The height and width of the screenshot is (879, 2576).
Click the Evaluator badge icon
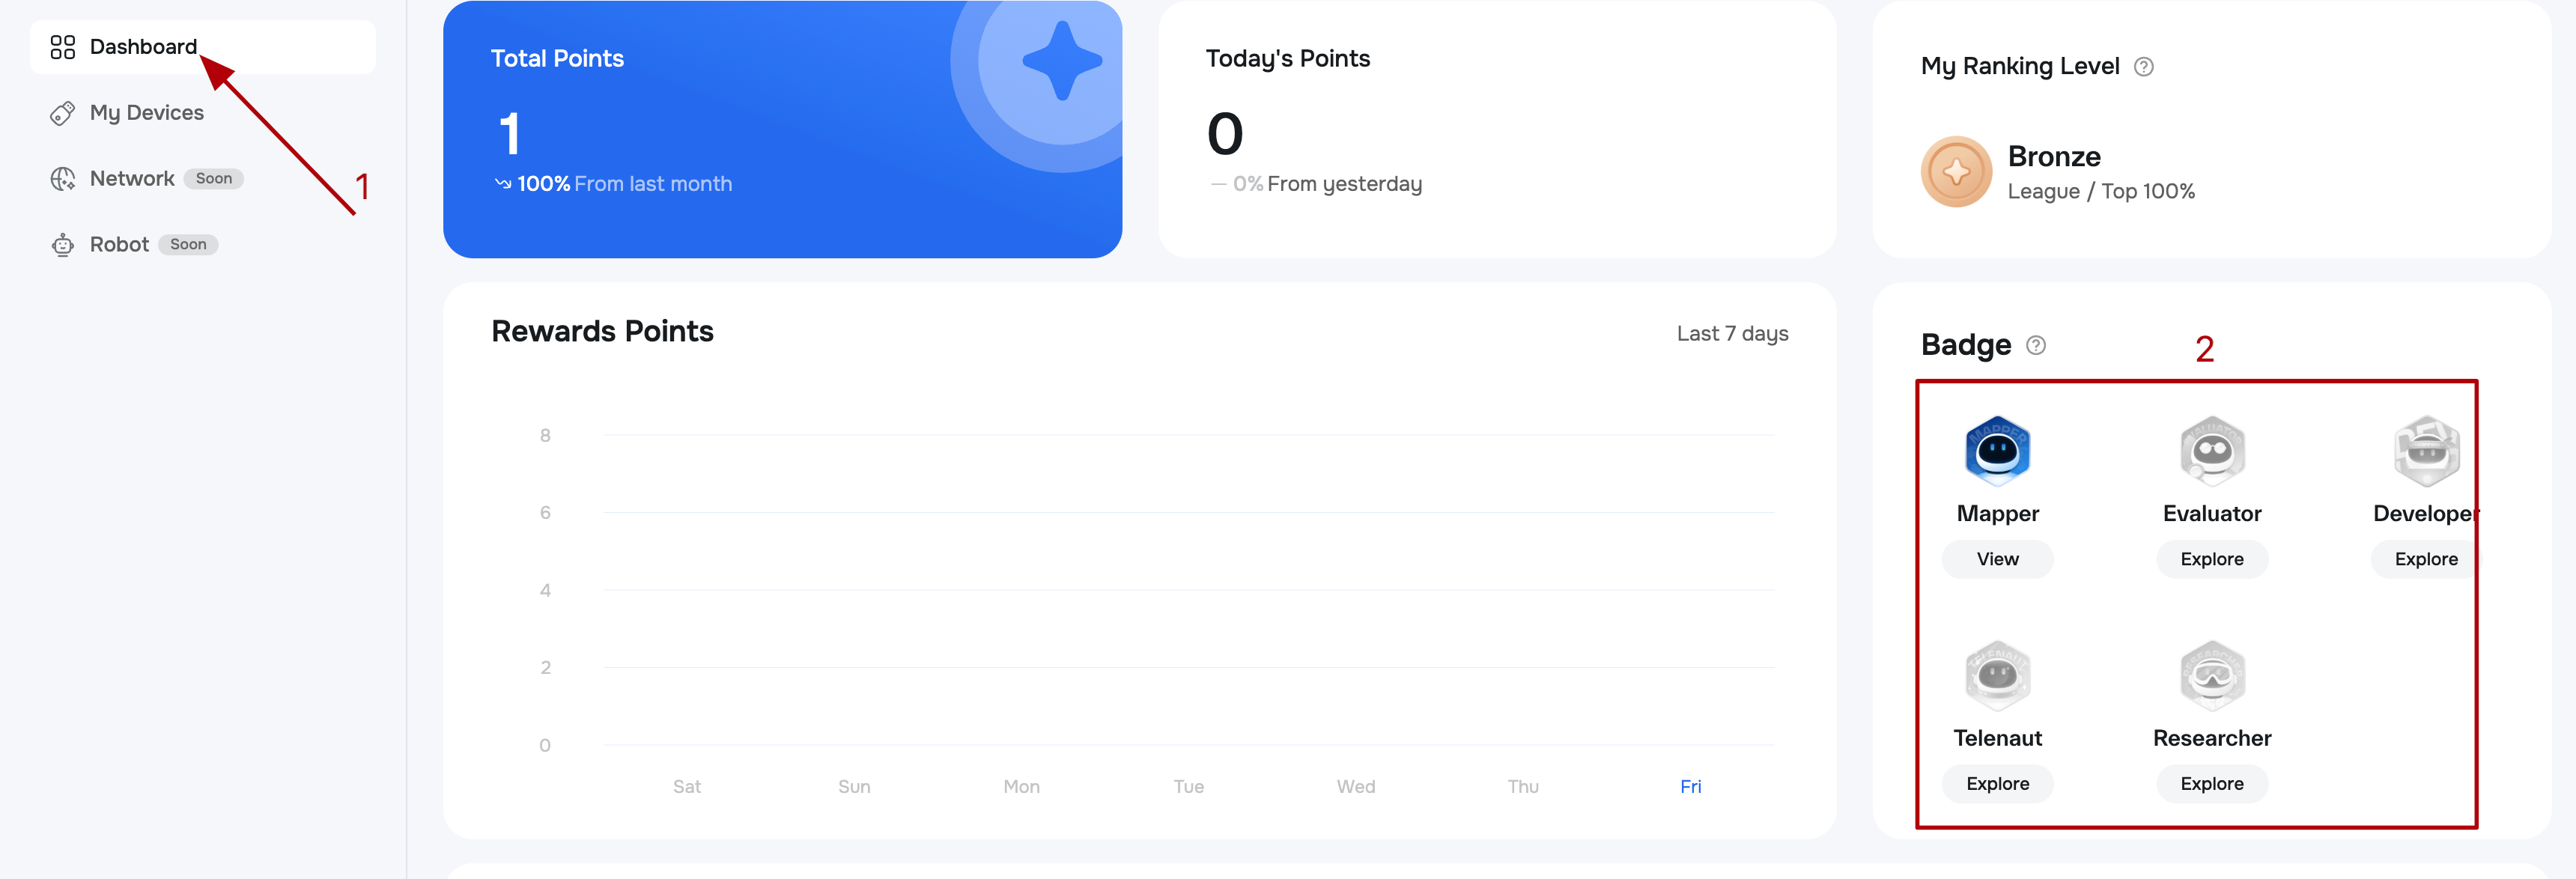coord(2212,450)
